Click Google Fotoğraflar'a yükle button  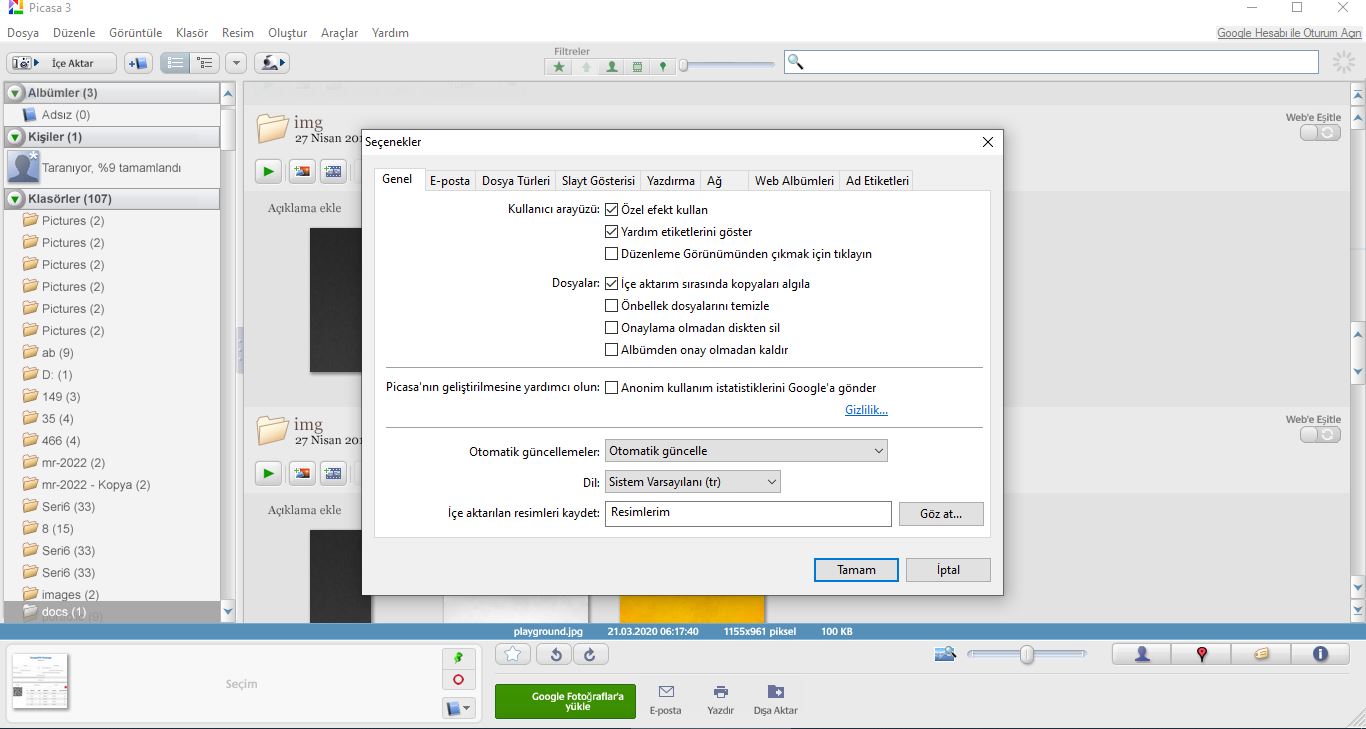(x=565, y=701)
